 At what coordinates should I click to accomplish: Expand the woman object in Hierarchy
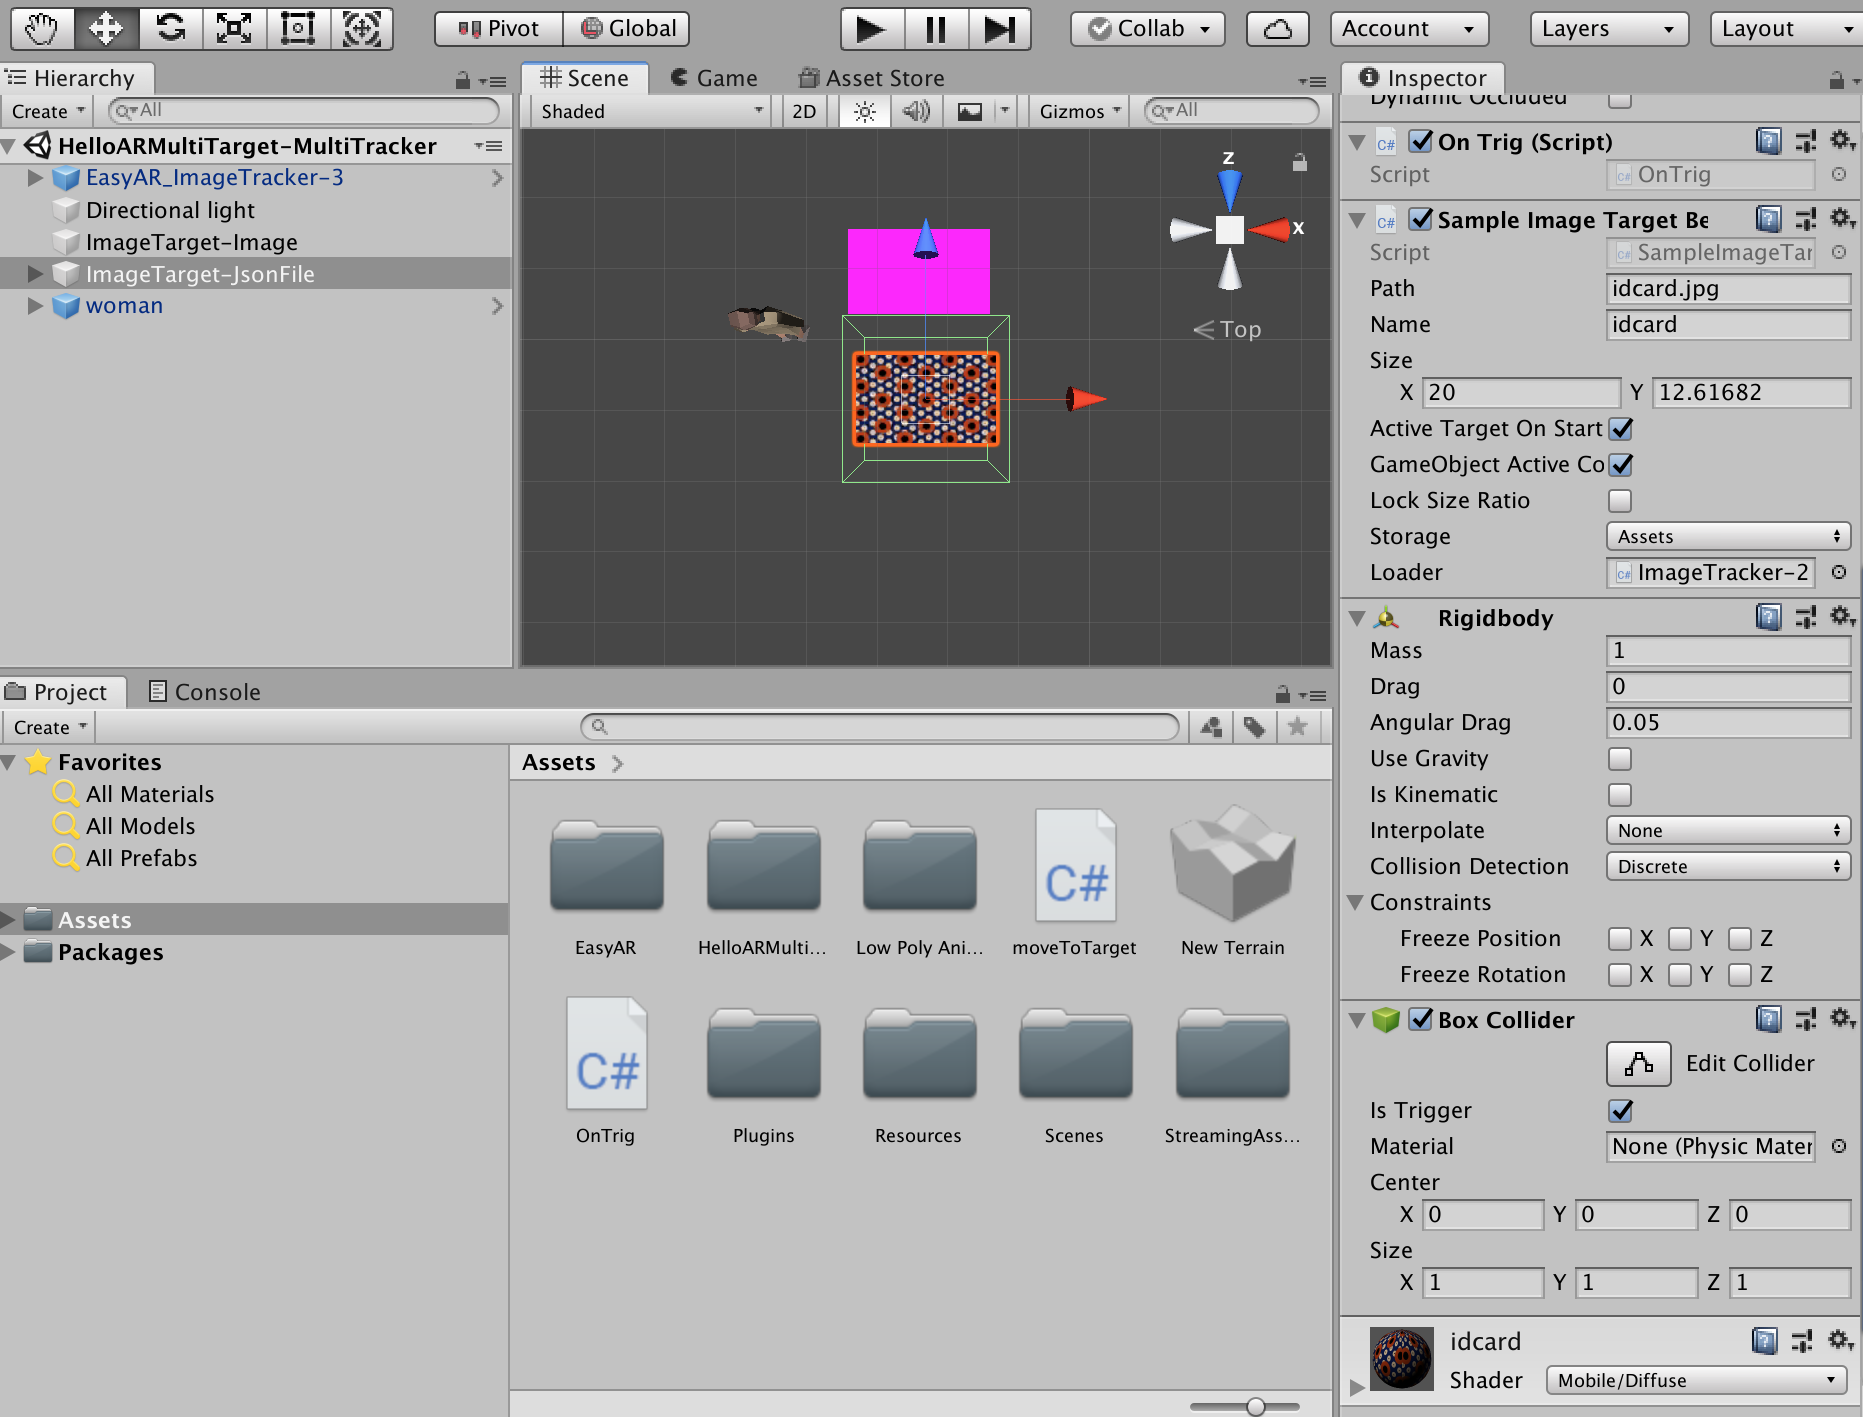point(35,306)
